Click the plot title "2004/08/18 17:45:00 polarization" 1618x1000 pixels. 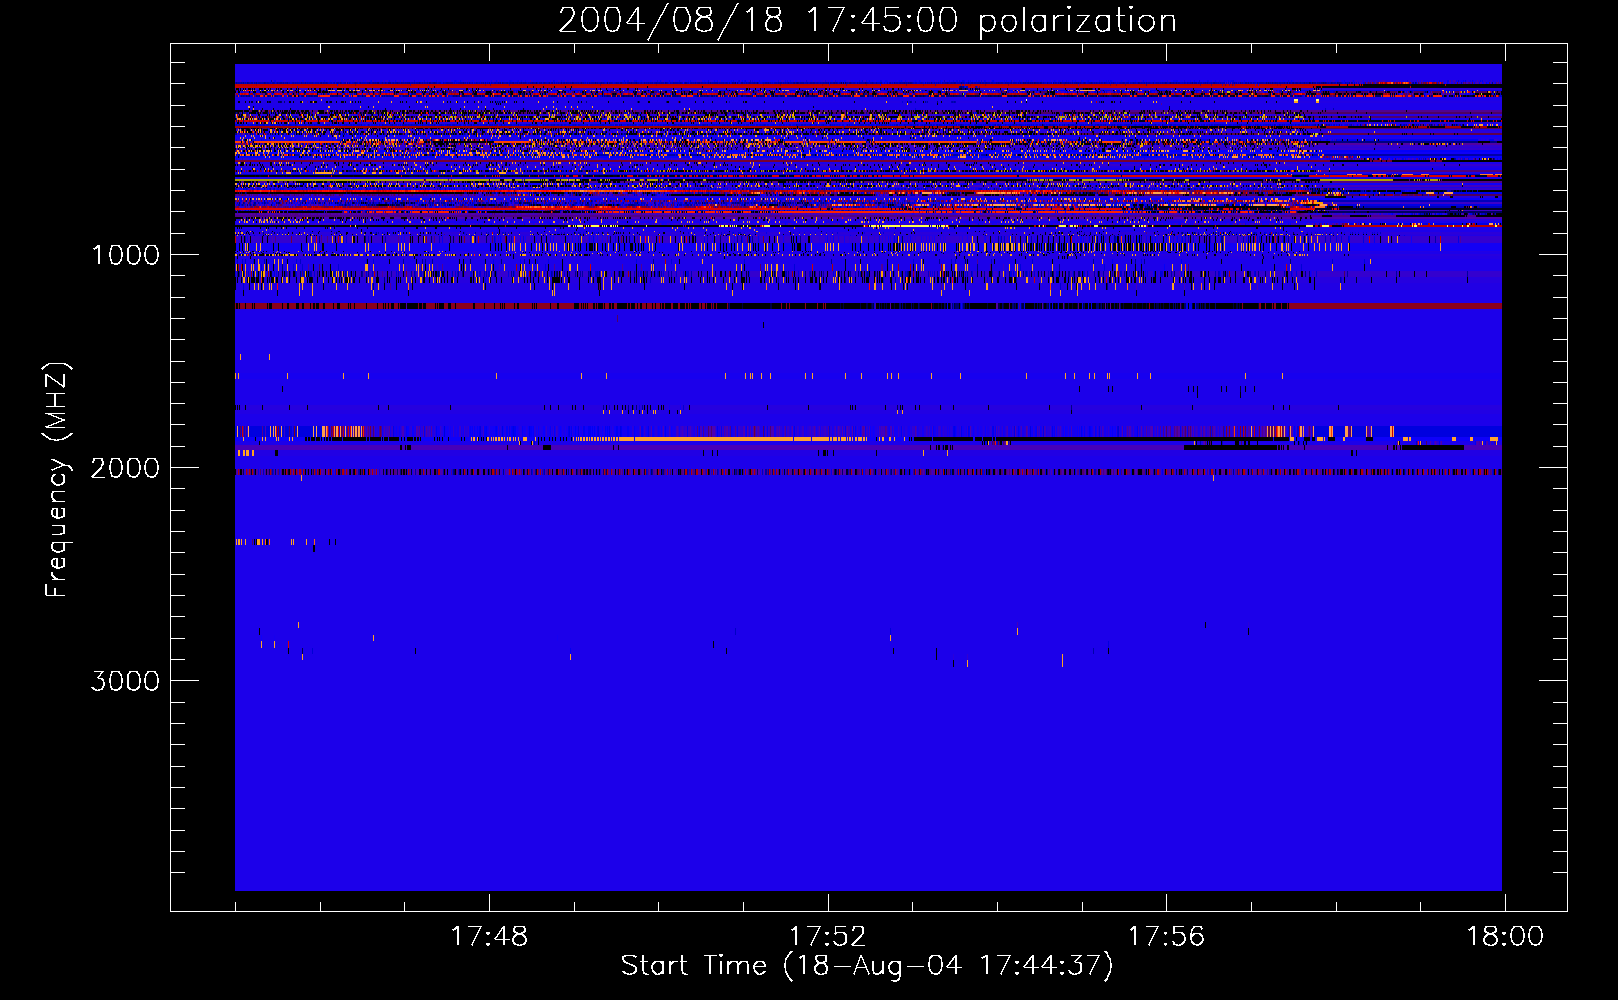[x=867, y=21]
